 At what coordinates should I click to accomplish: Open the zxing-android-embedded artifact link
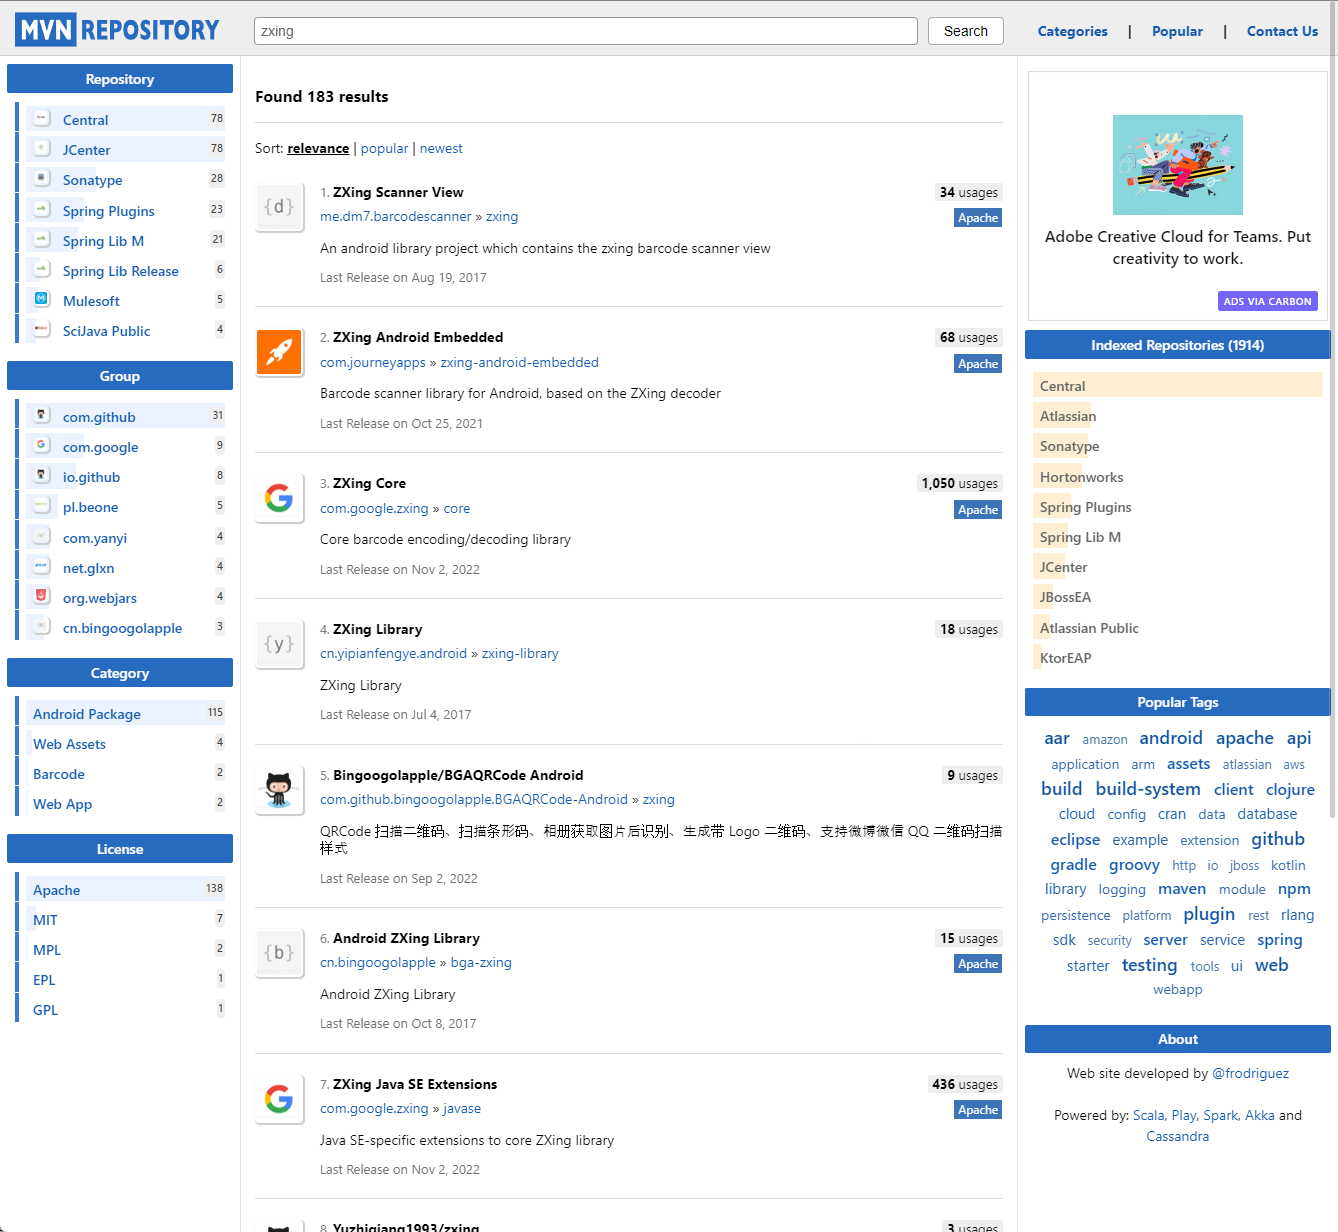[x=519, y=362]
